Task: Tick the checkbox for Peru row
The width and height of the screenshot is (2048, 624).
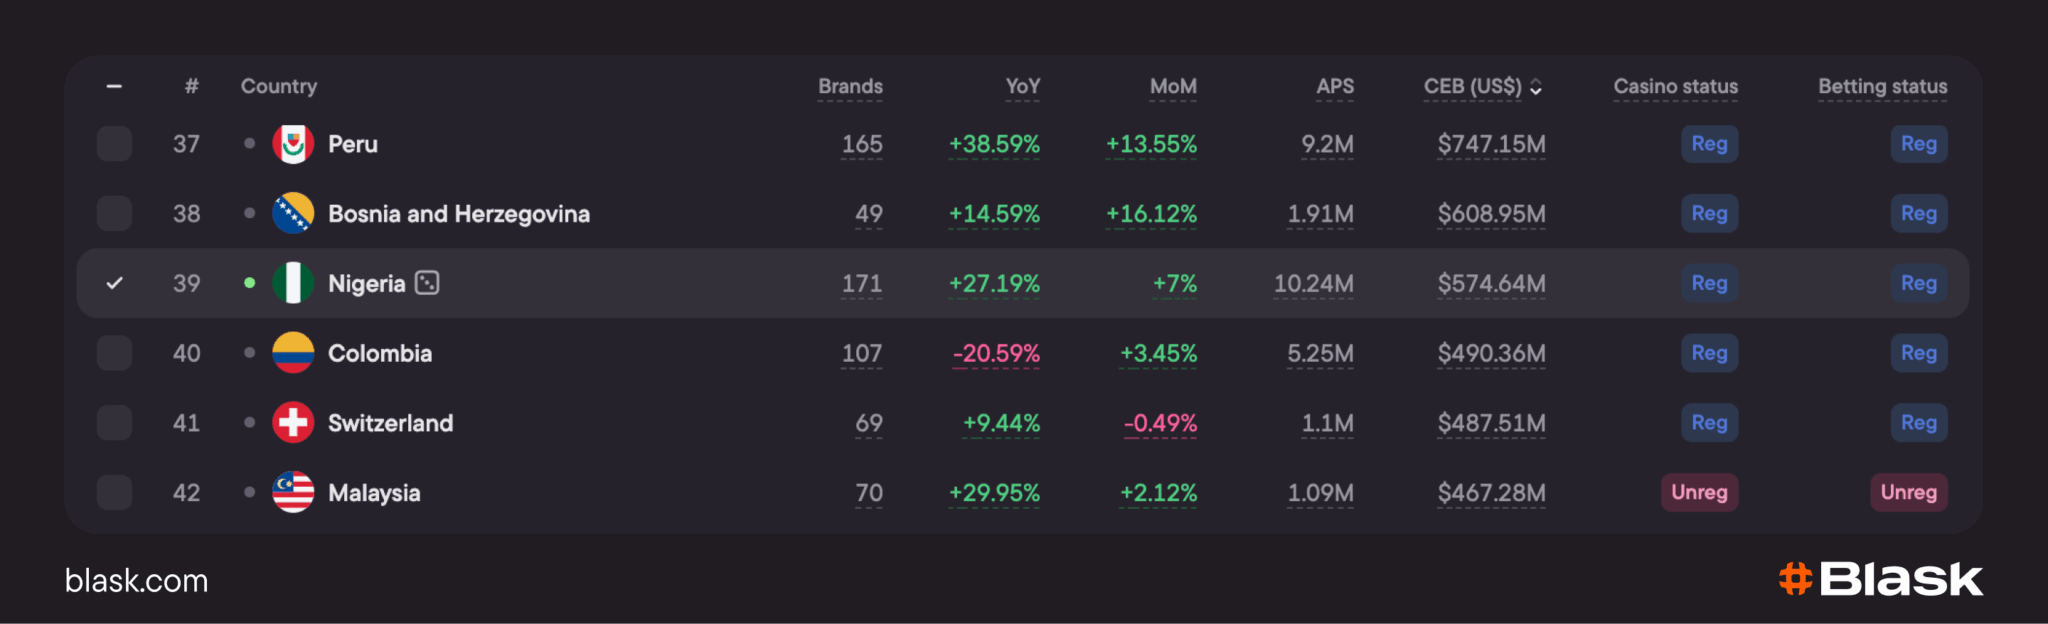Action: 115,144
